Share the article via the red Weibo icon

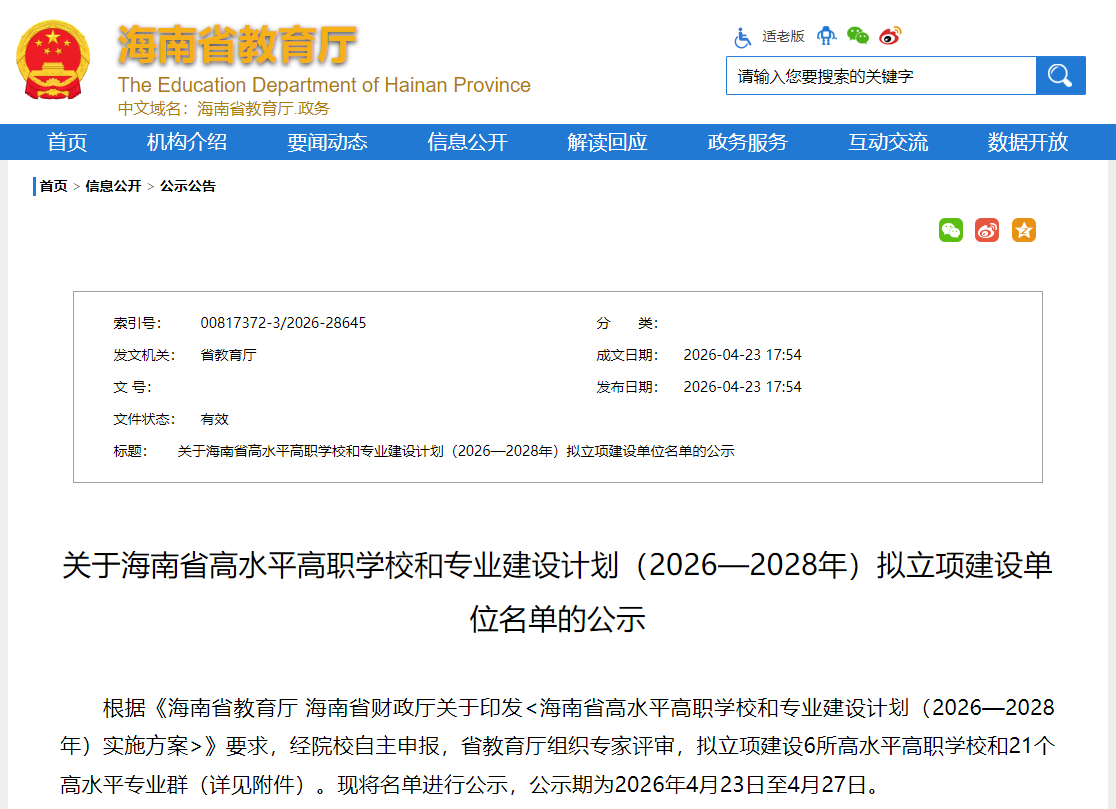coord(987,230)
